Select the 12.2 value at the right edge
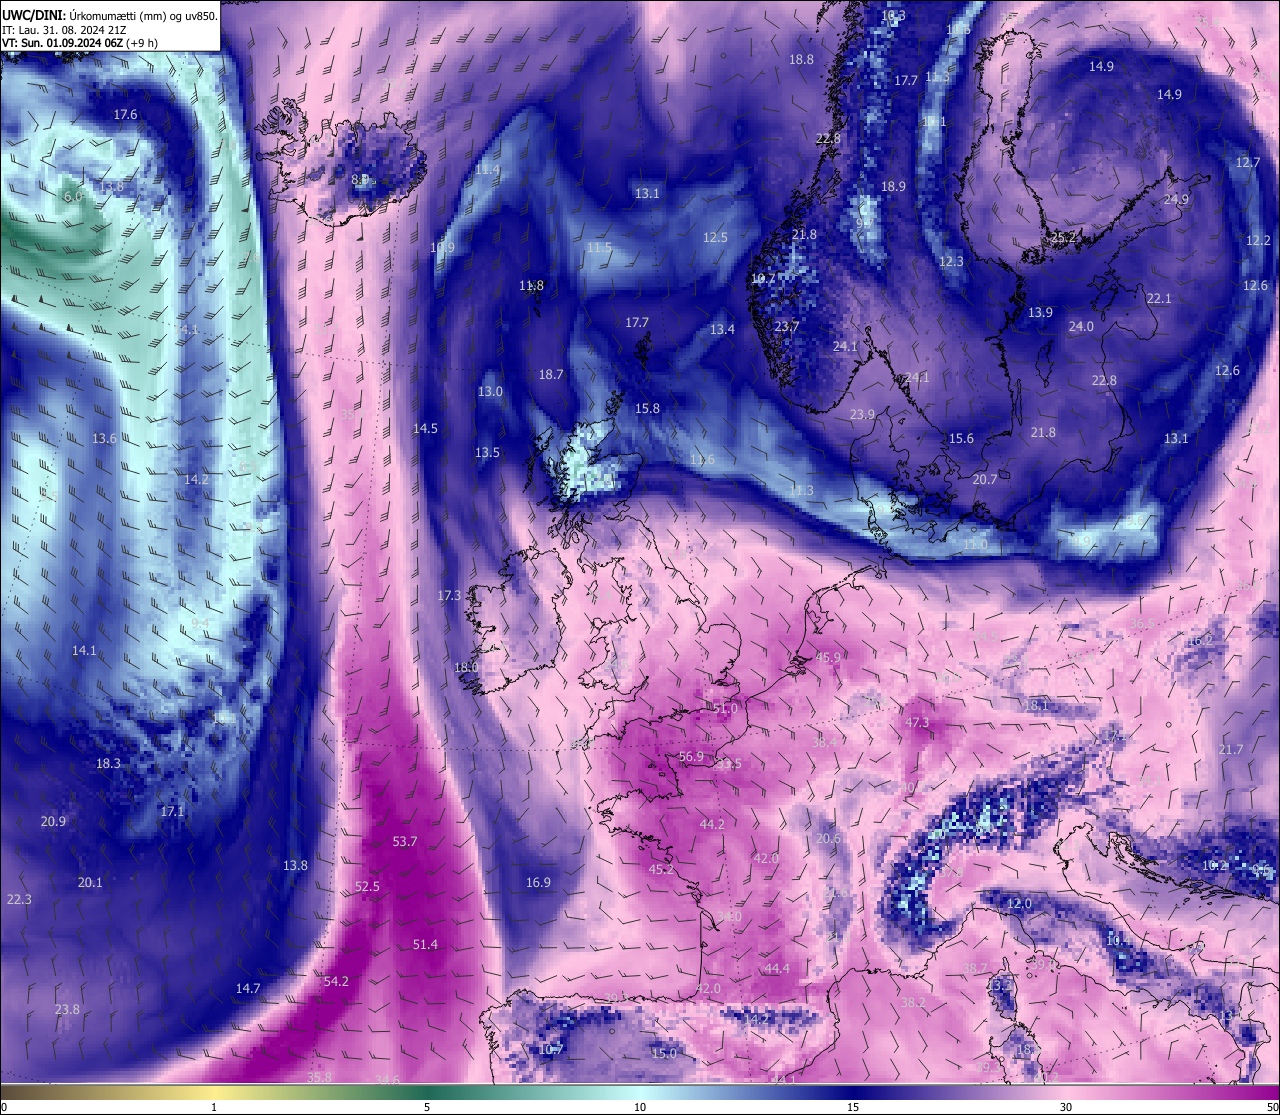Image resolution: width=1280 pixels, height=1115 pixels. tap(1258, 241)
